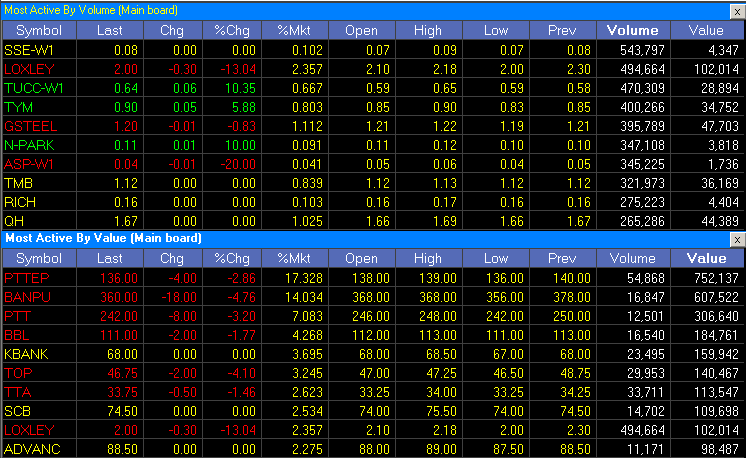Sort Volume table by %Chg column header

tap(232, 30)
